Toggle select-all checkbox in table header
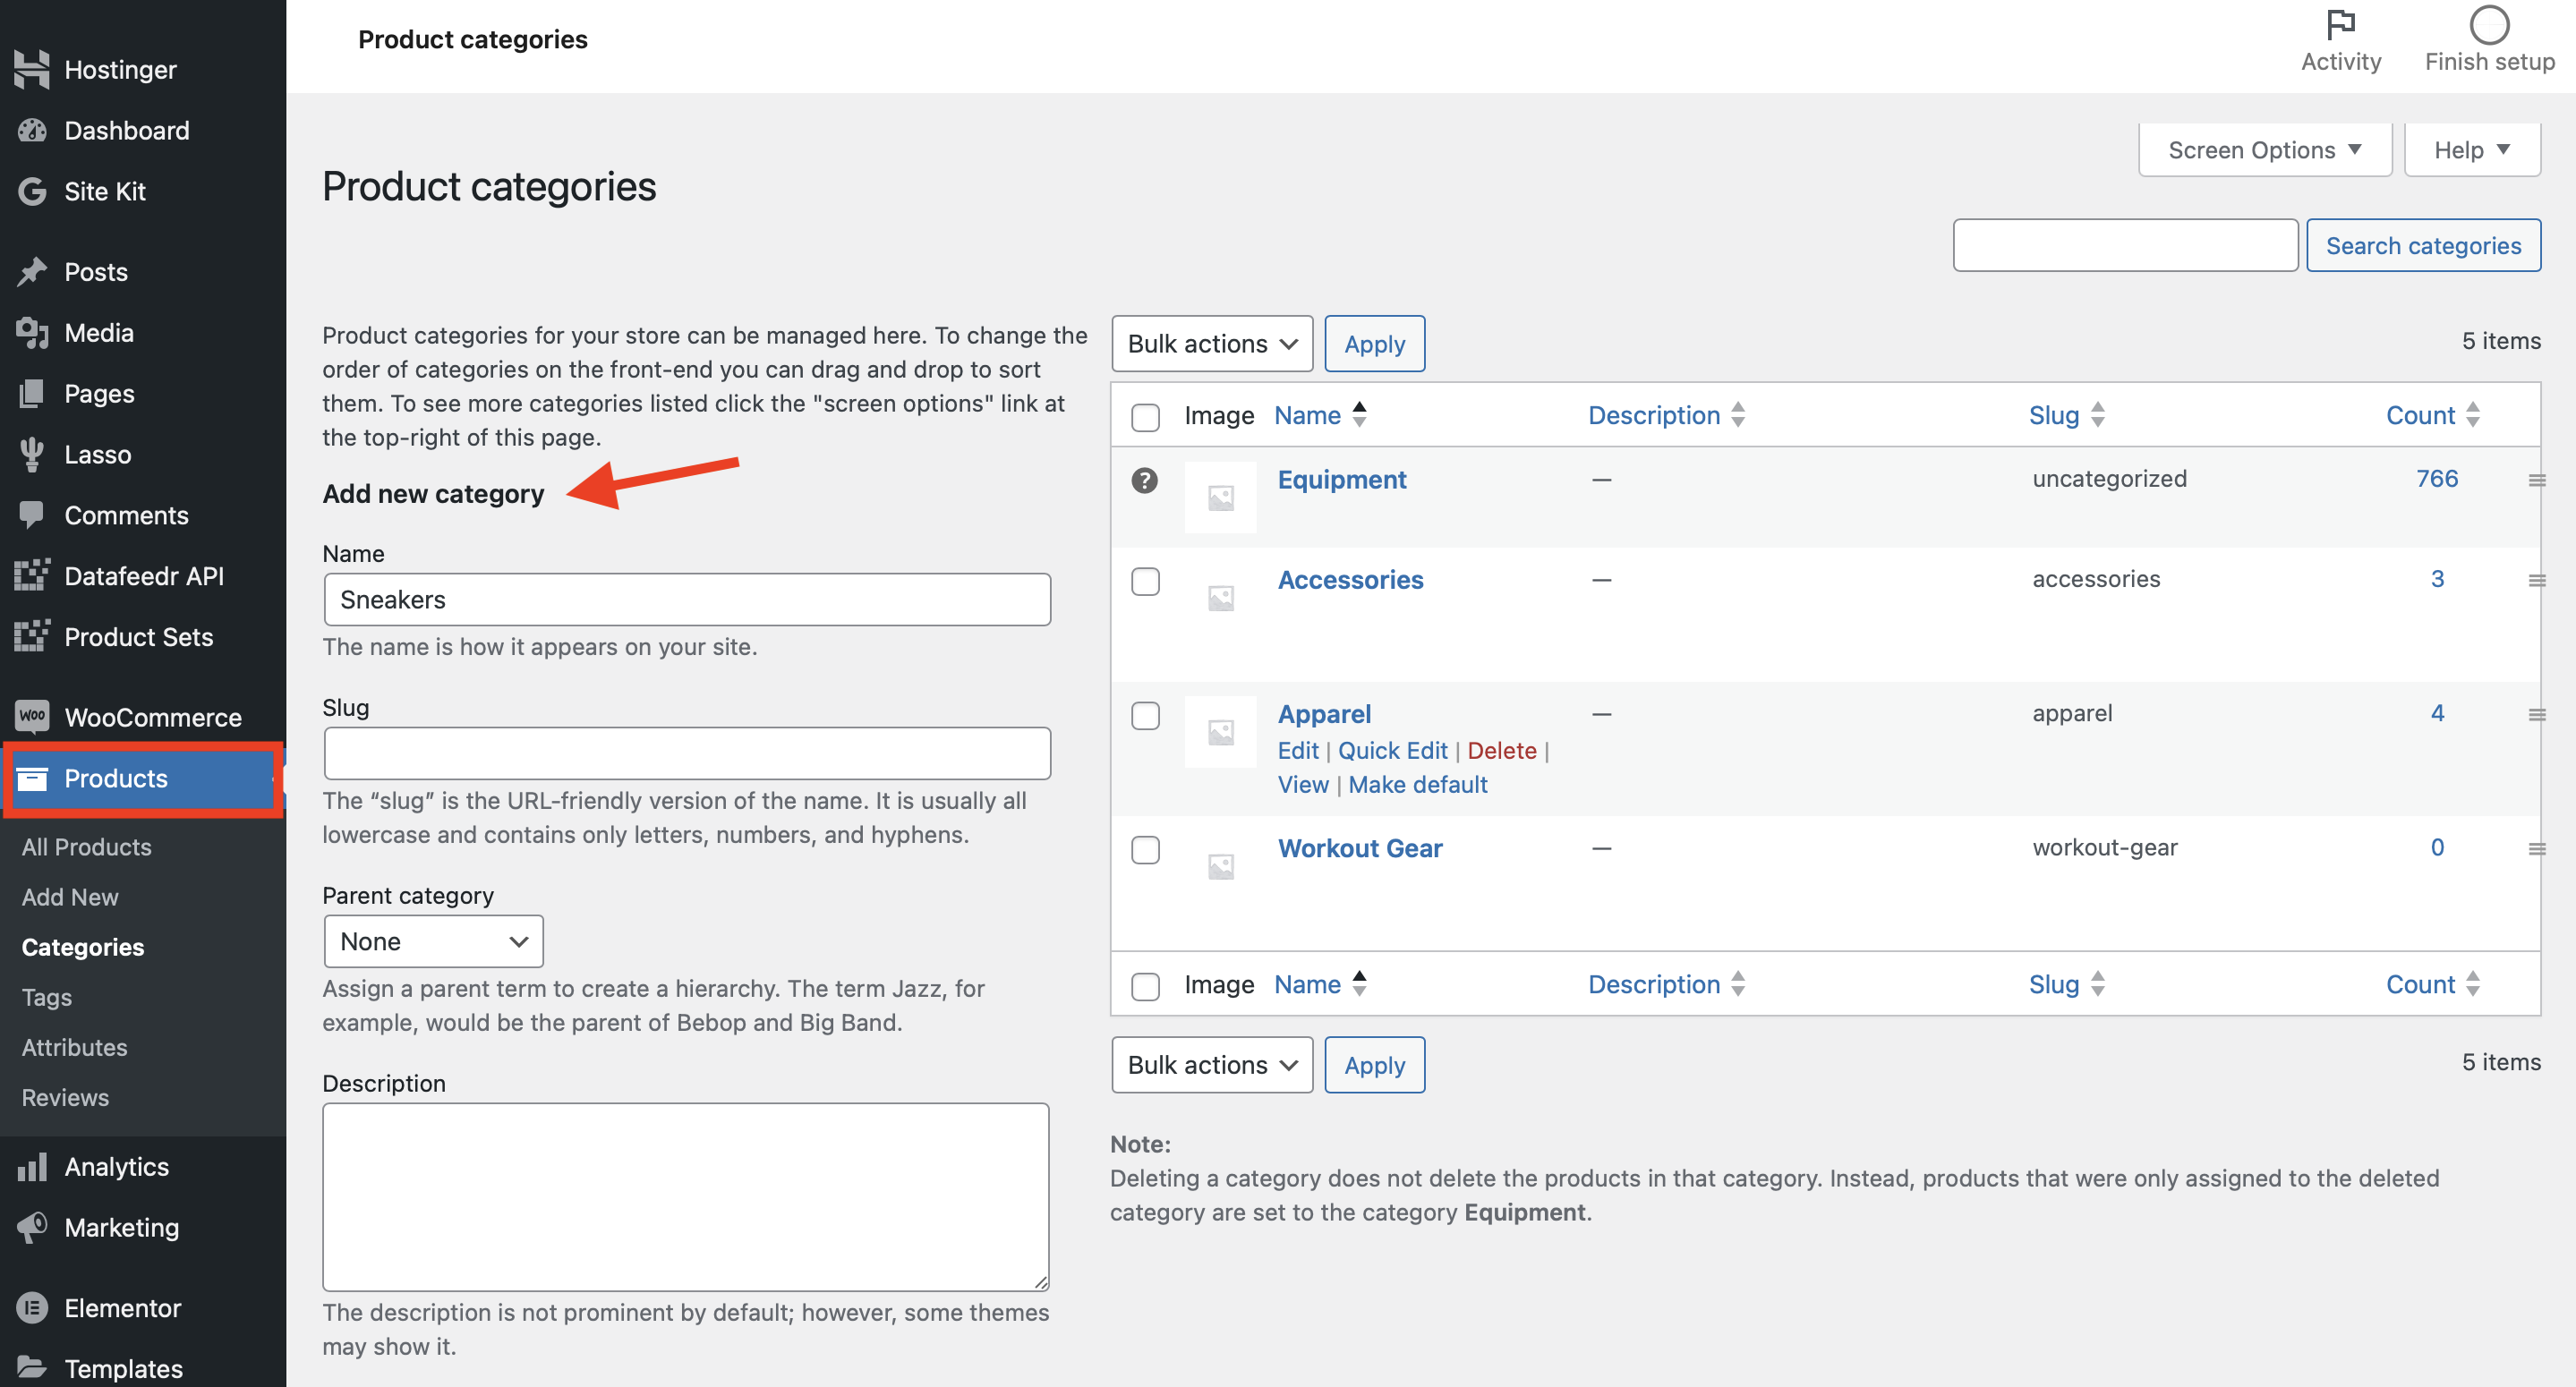 [1145, 417]
